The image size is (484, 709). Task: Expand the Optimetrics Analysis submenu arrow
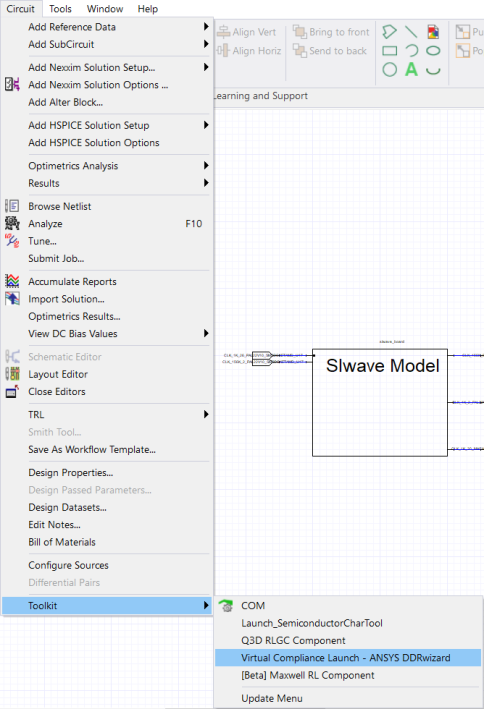[206, 165]
